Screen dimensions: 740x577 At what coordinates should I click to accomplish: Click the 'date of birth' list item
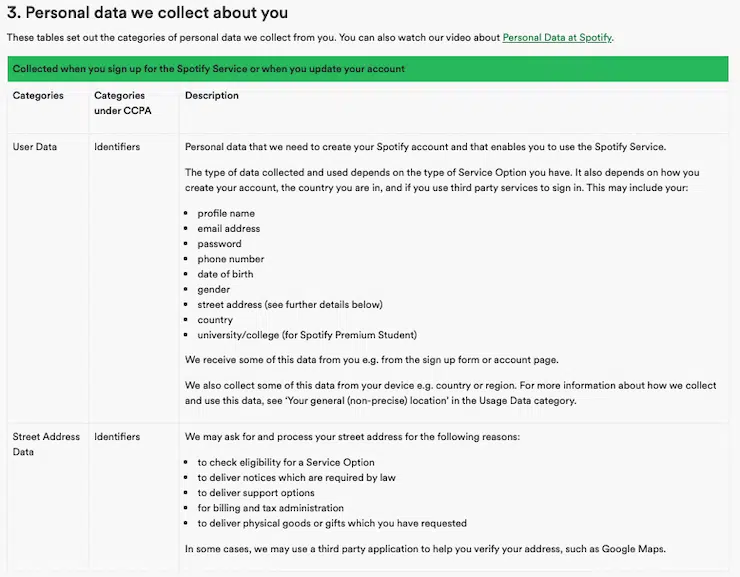coord(225,274)
